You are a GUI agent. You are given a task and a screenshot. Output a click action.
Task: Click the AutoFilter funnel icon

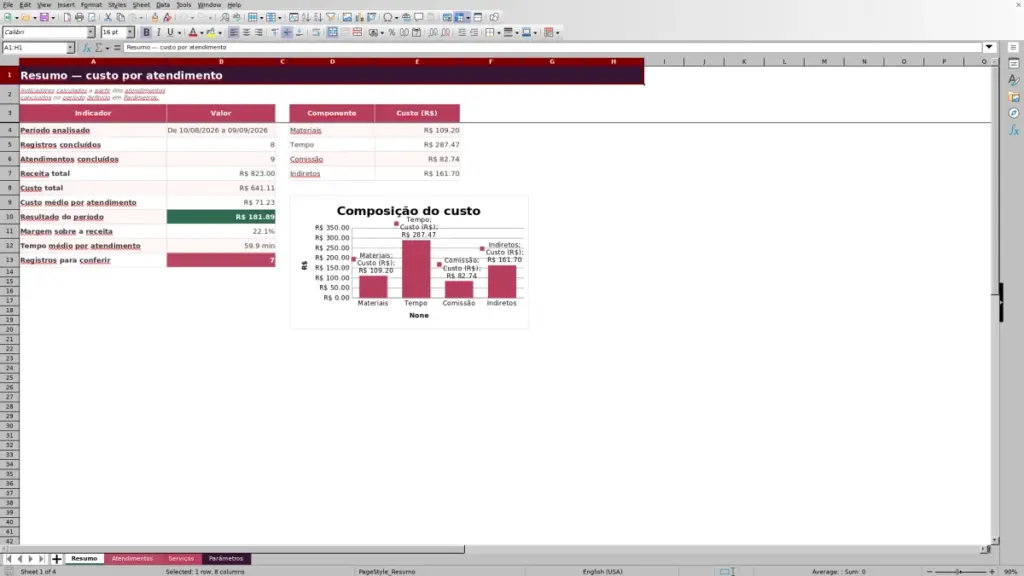coord(331,18)
